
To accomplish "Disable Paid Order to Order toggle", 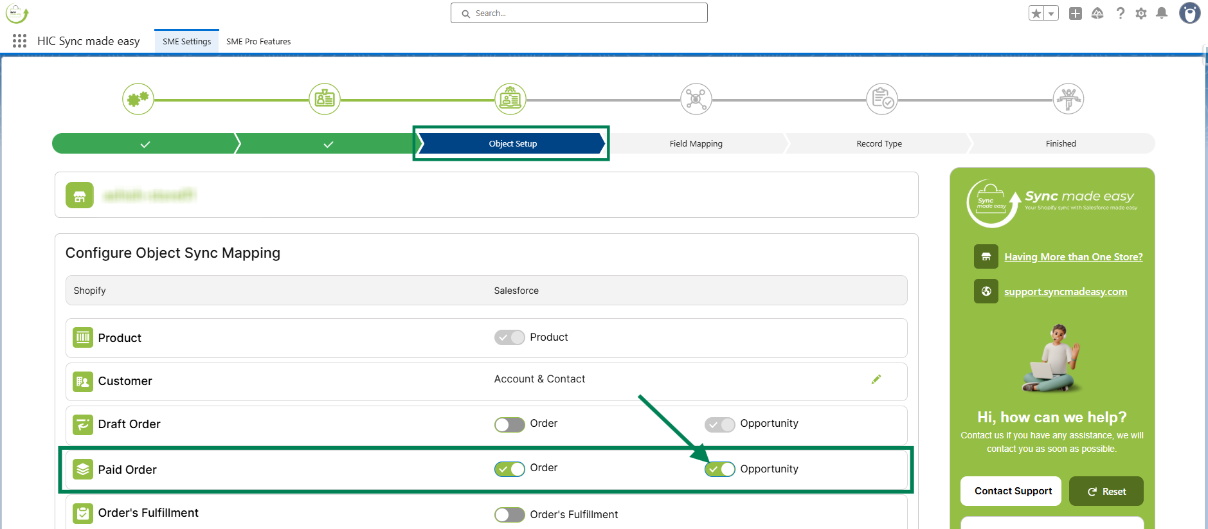I will pos(509,468).
